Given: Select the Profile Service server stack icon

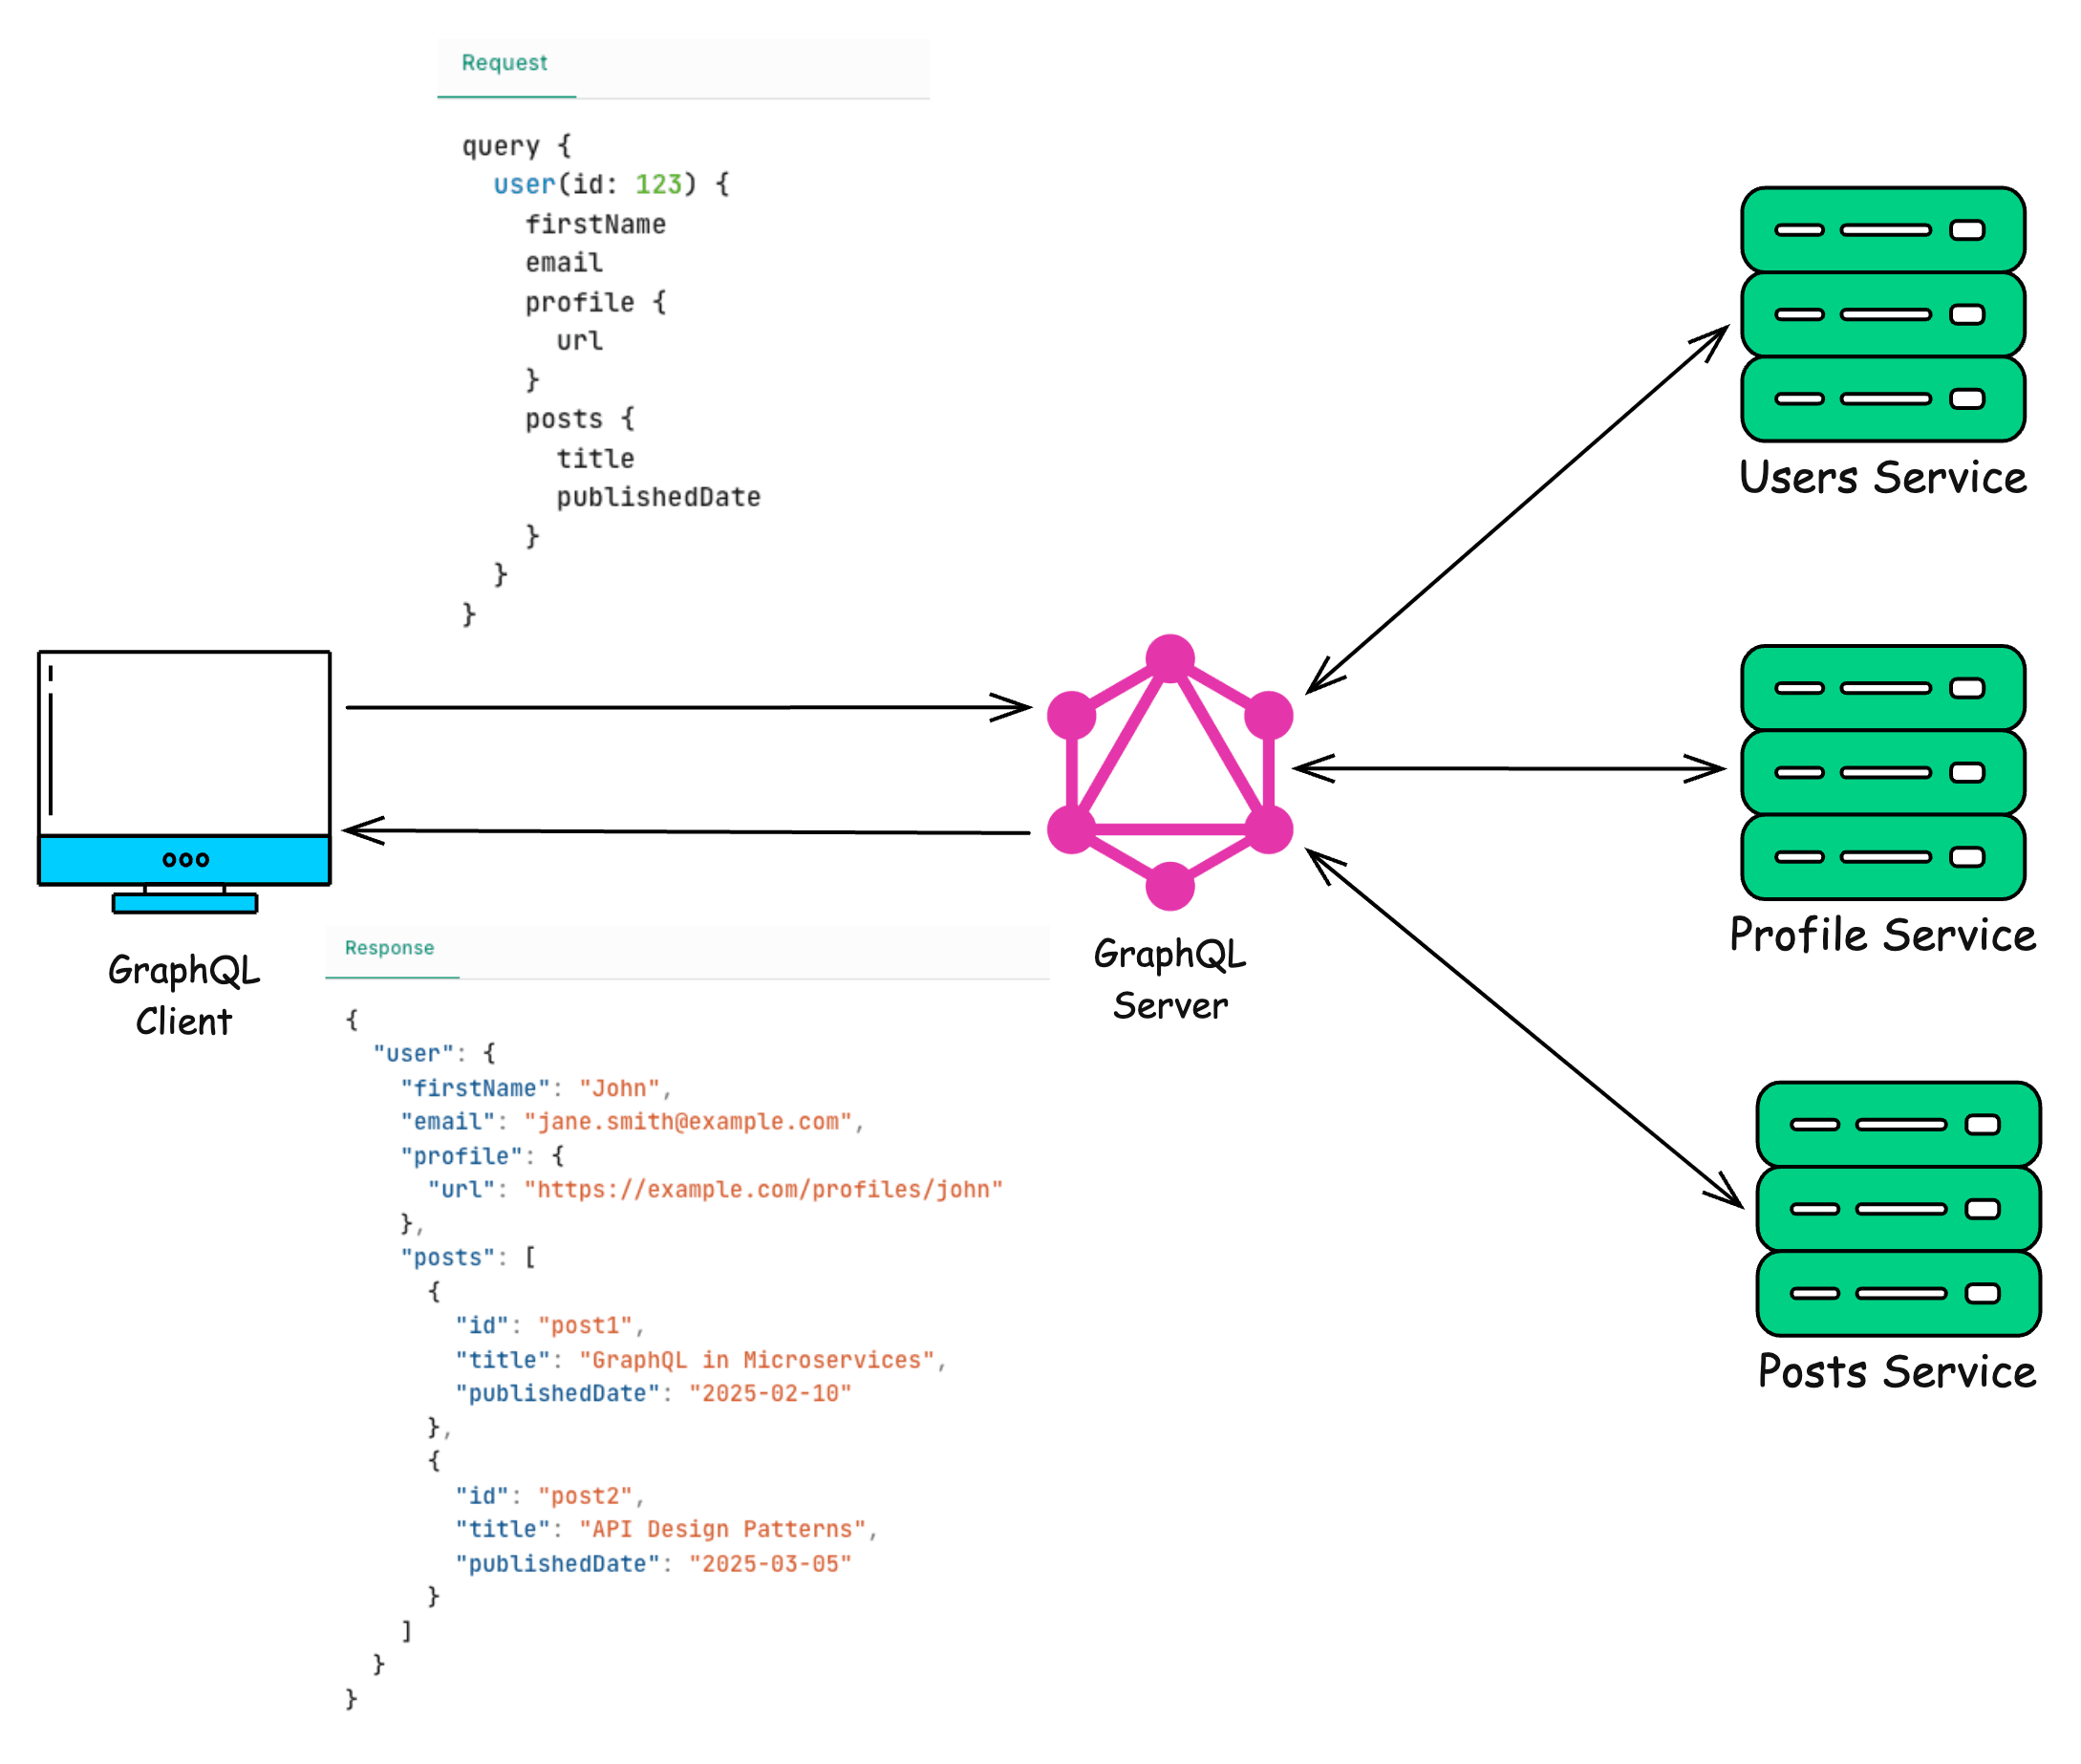Looking at the screenshot, I should point(1882,772).
